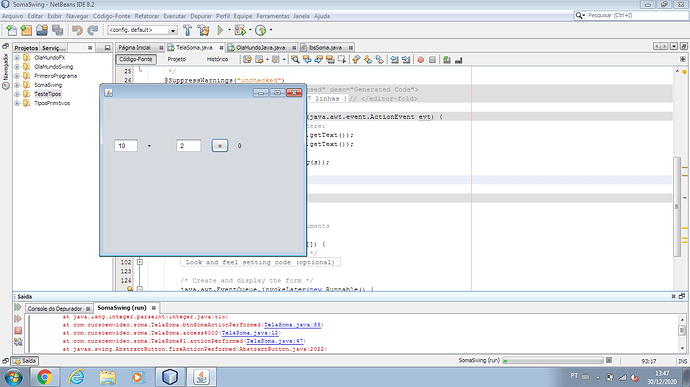
Task: Click the editor vertical scrollbar thumb
Action: click(677, 206)
